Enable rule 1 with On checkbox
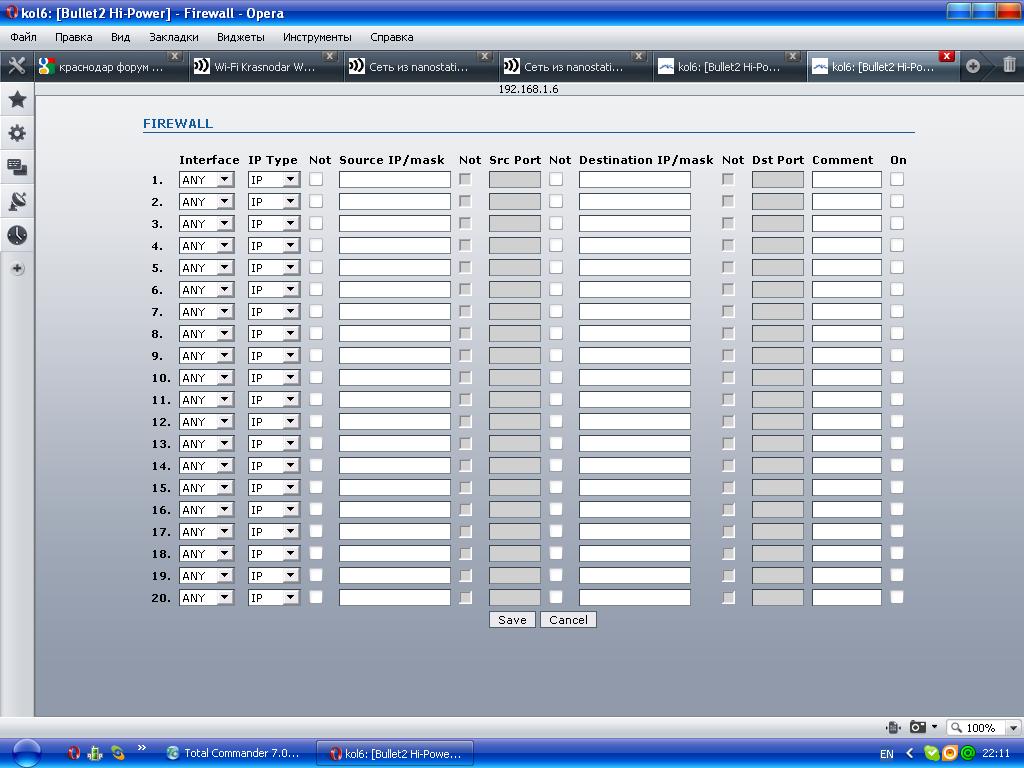Screen dimensions: 1024x768 (x=897, y=179)
